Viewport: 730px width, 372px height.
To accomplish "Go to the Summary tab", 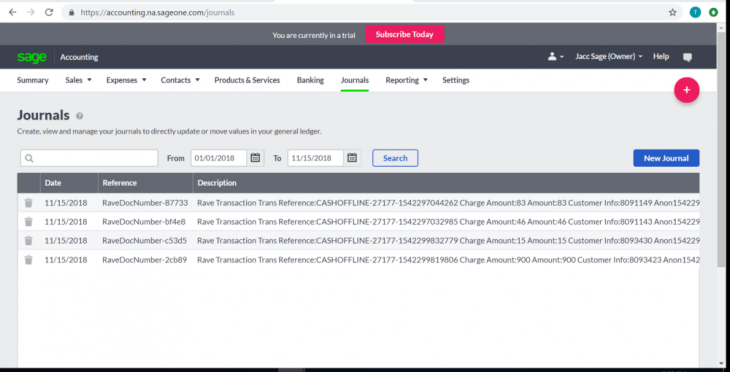I will [x=33, y=80].
